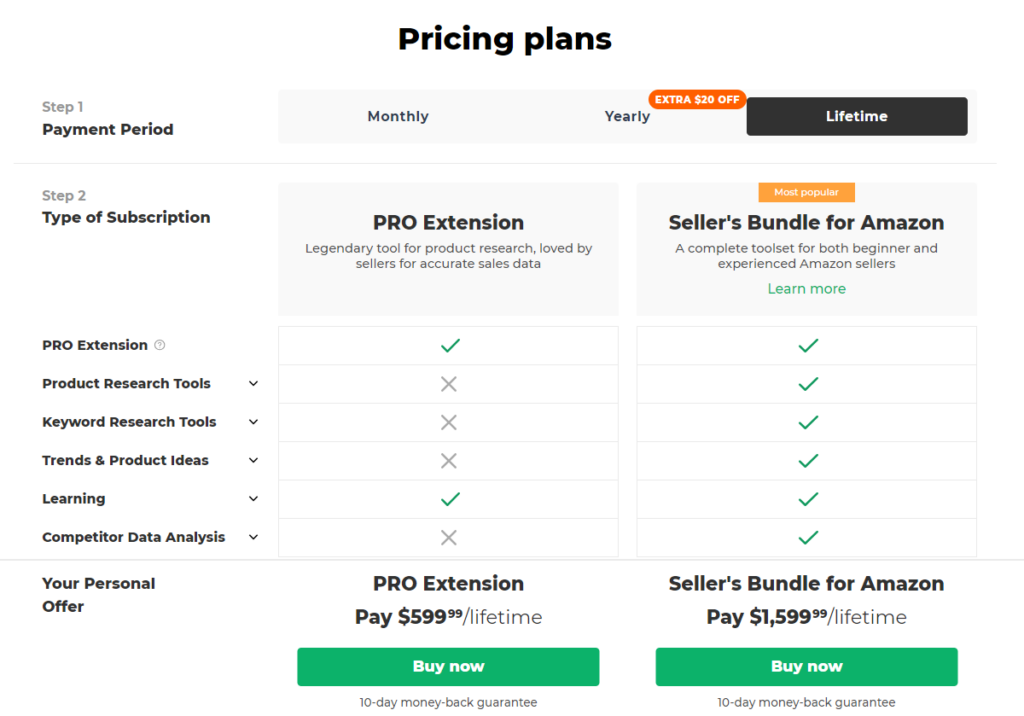Expand the Product Research Tools row
The width and height of the screenshot is (1024, 716).
(x=253, y=383)
